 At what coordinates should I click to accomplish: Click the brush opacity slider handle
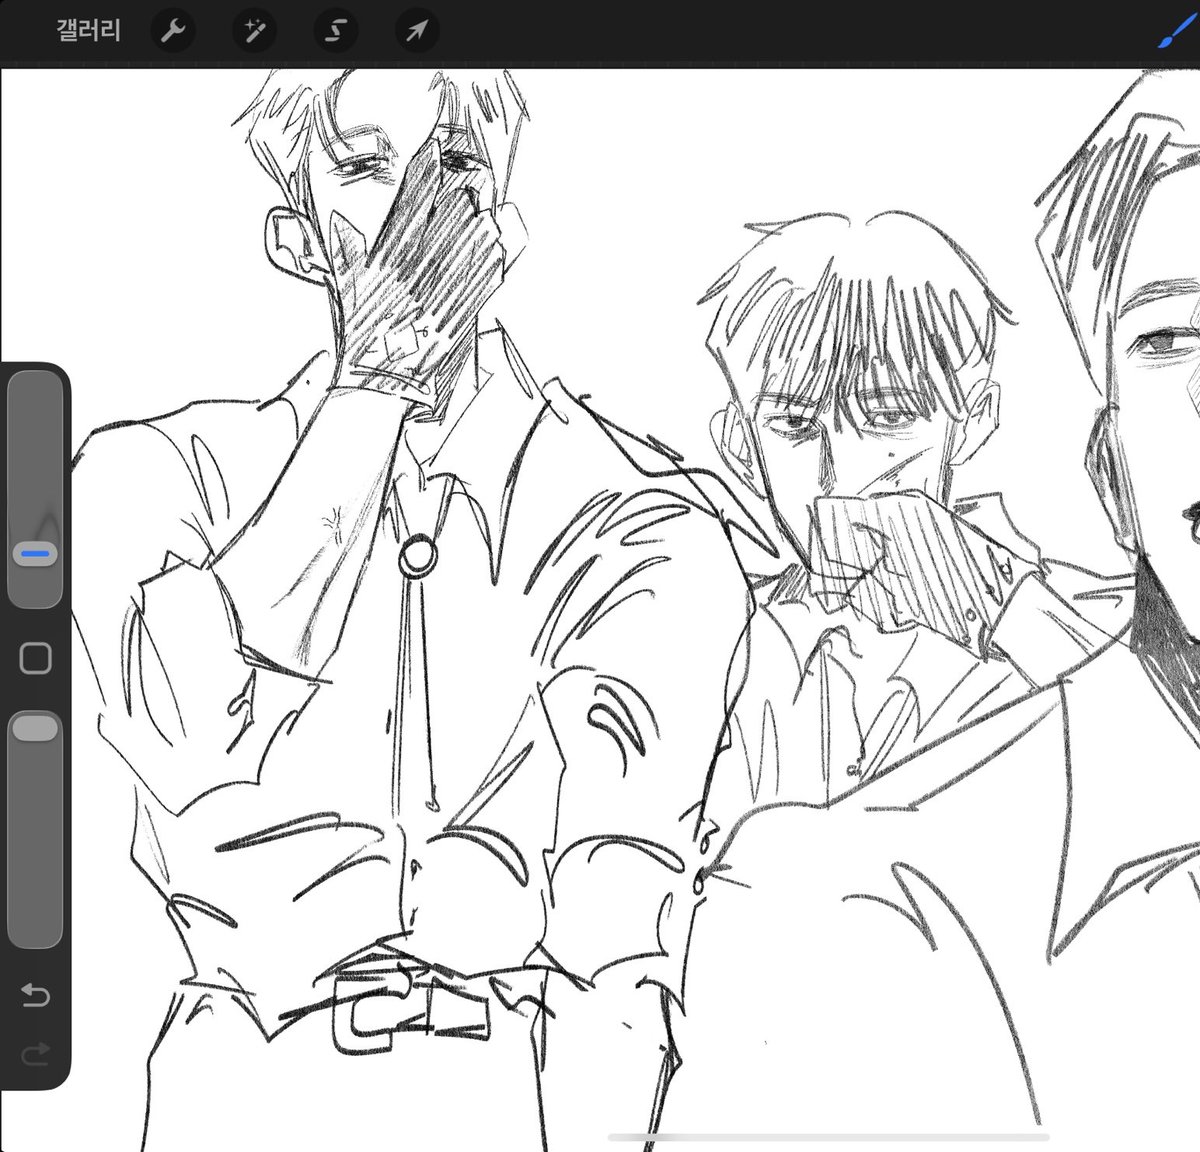(x=35, y=728)
